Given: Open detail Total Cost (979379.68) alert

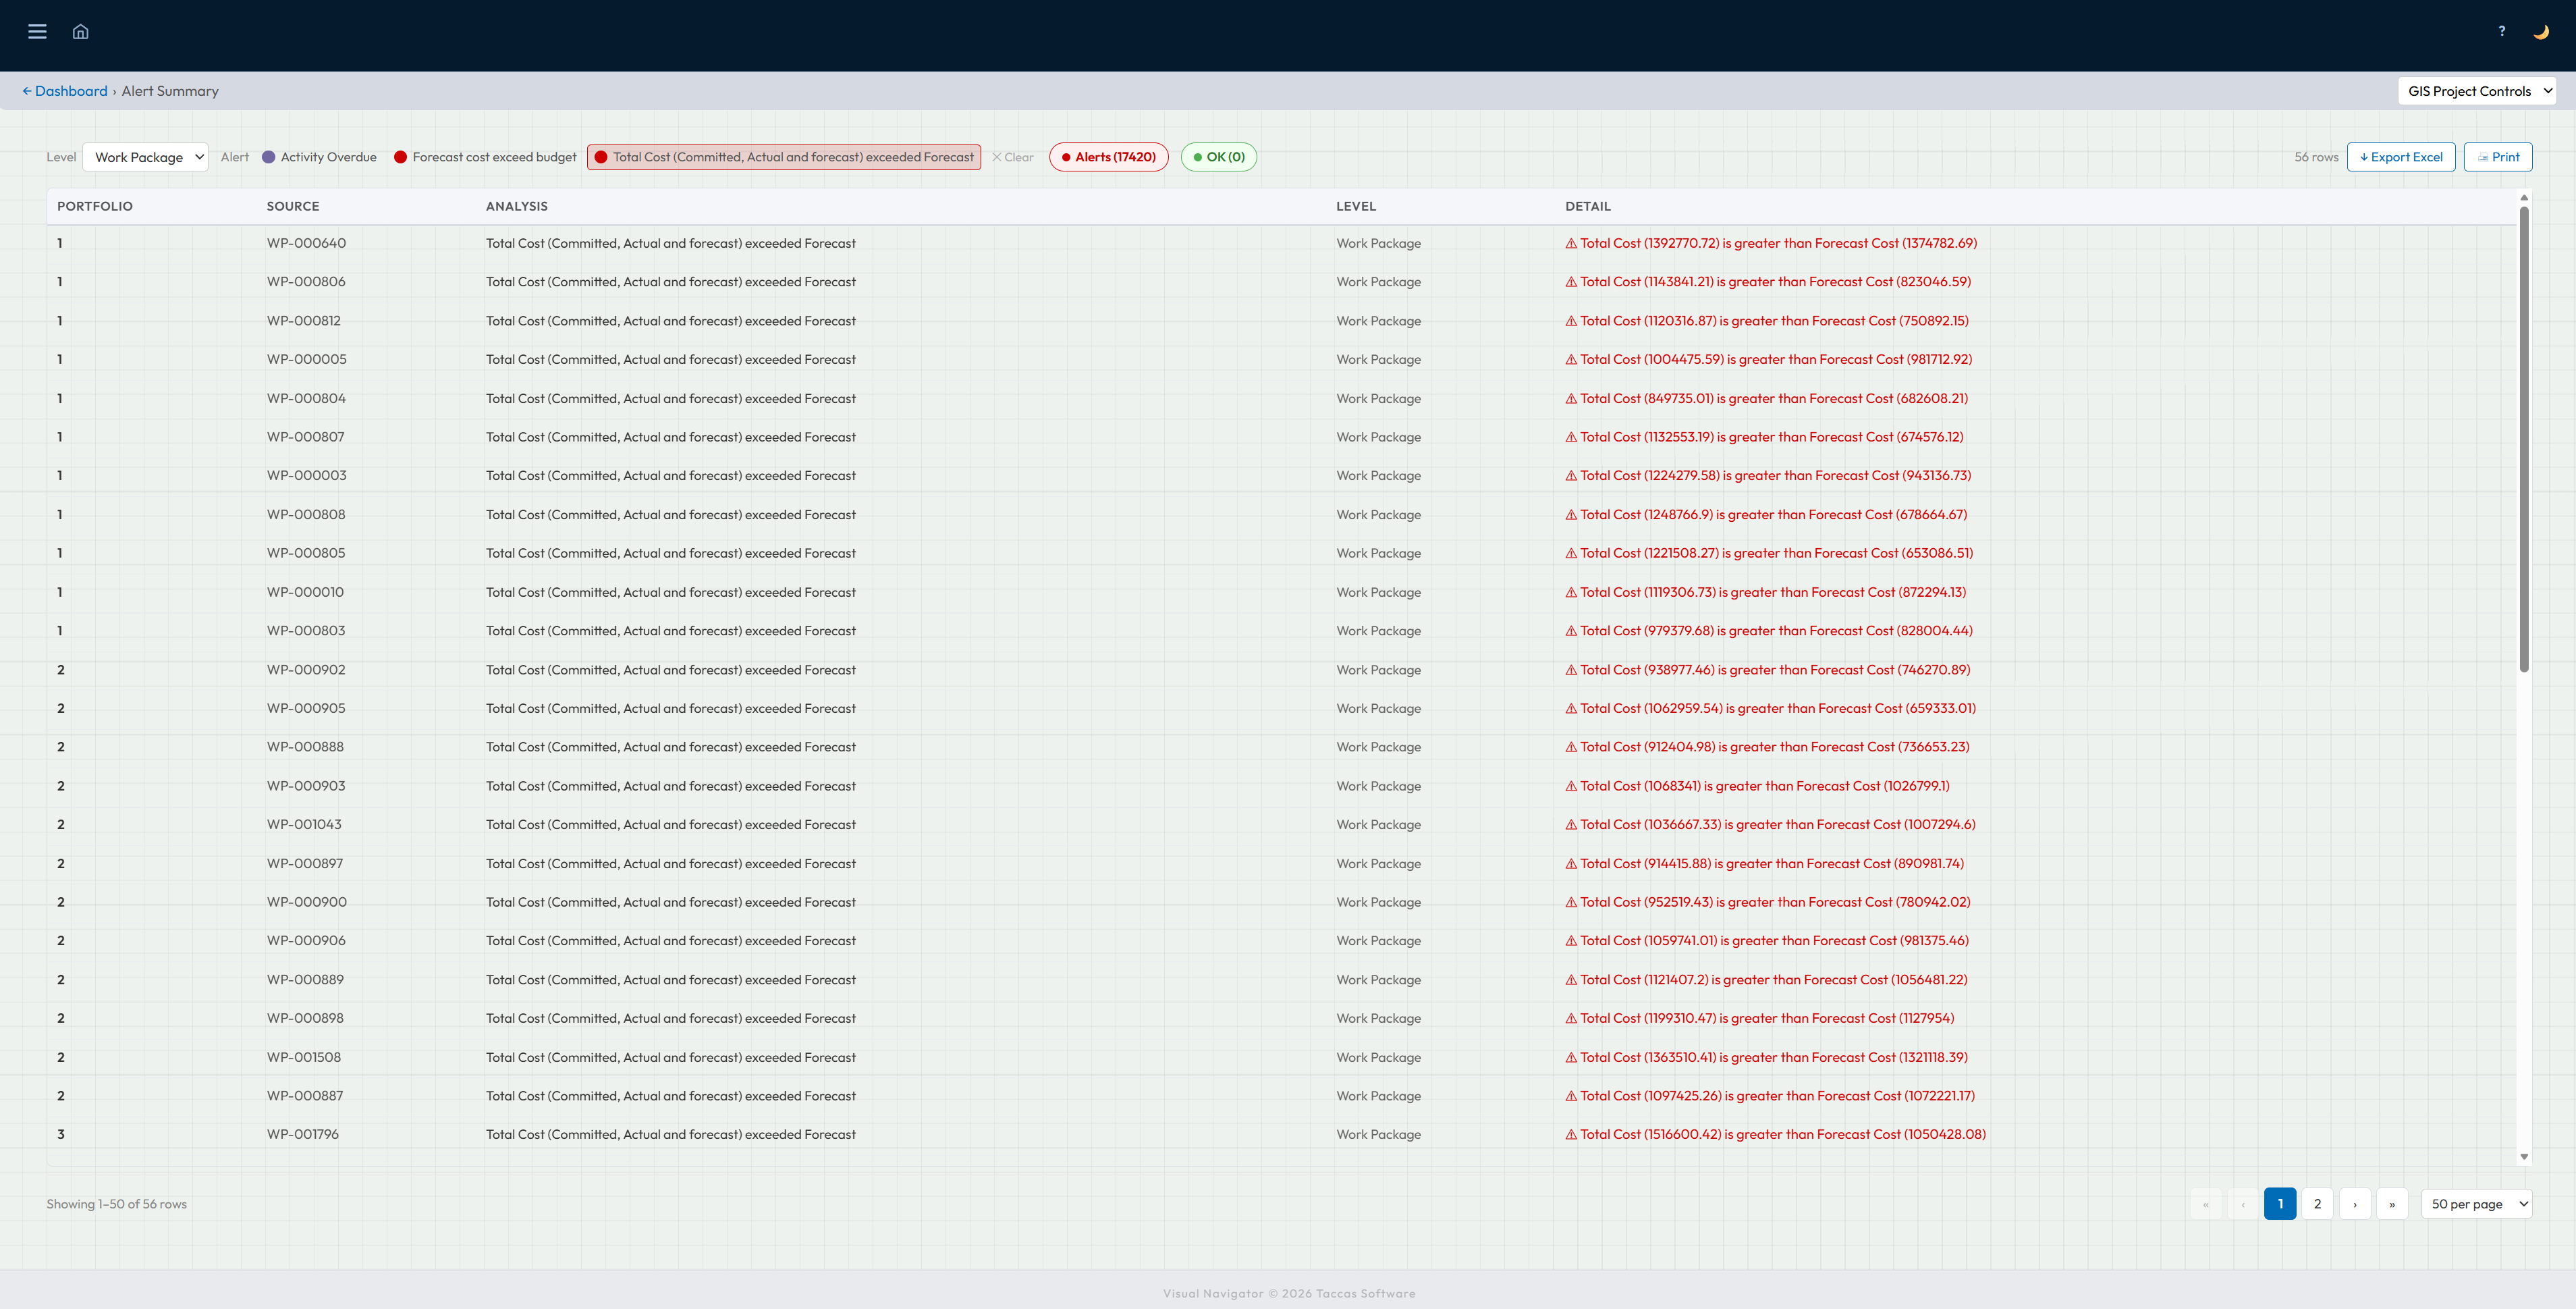Looking at the screenshot, I should [1768, 631].
